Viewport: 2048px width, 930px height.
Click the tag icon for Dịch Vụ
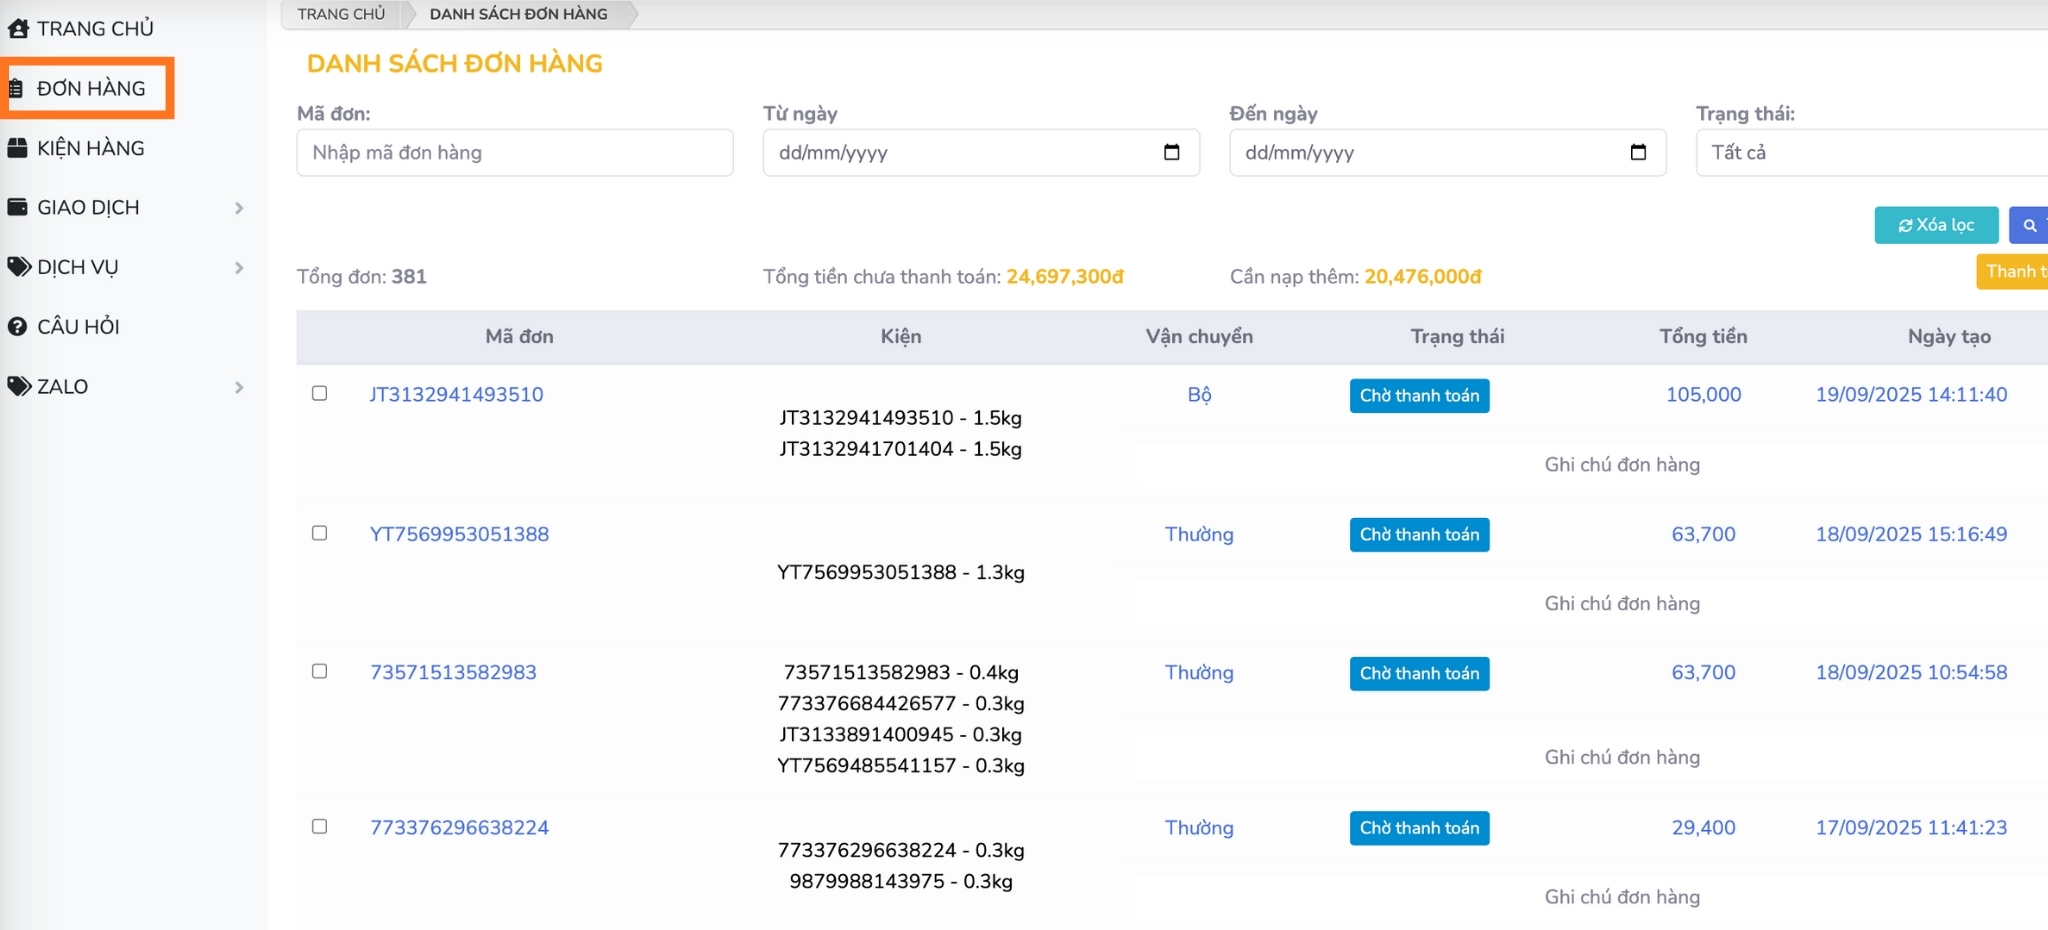[19, 267]
